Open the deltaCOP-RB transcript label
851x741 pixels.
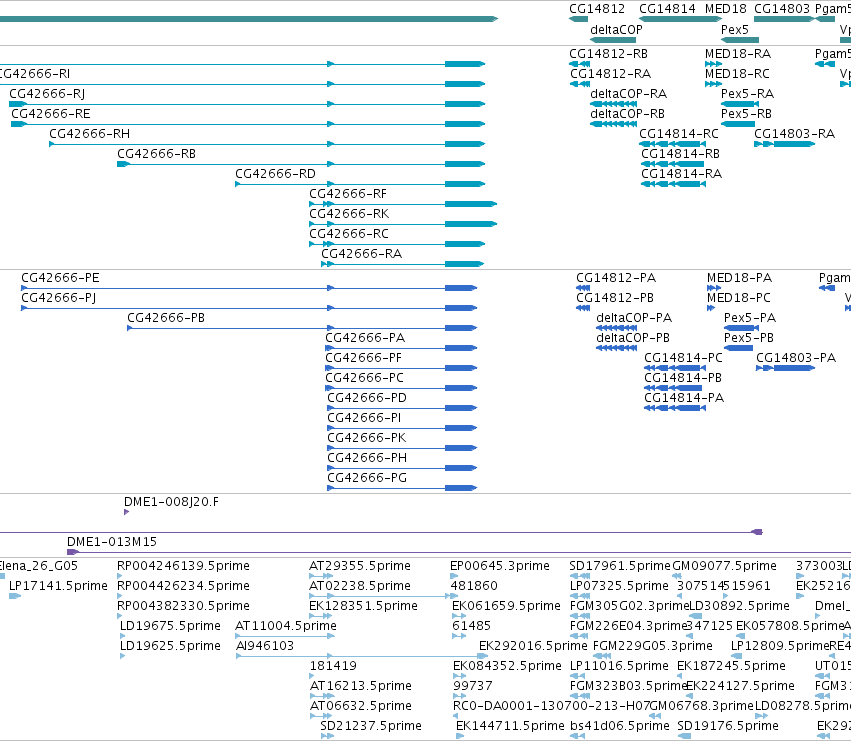pos(627,115)
